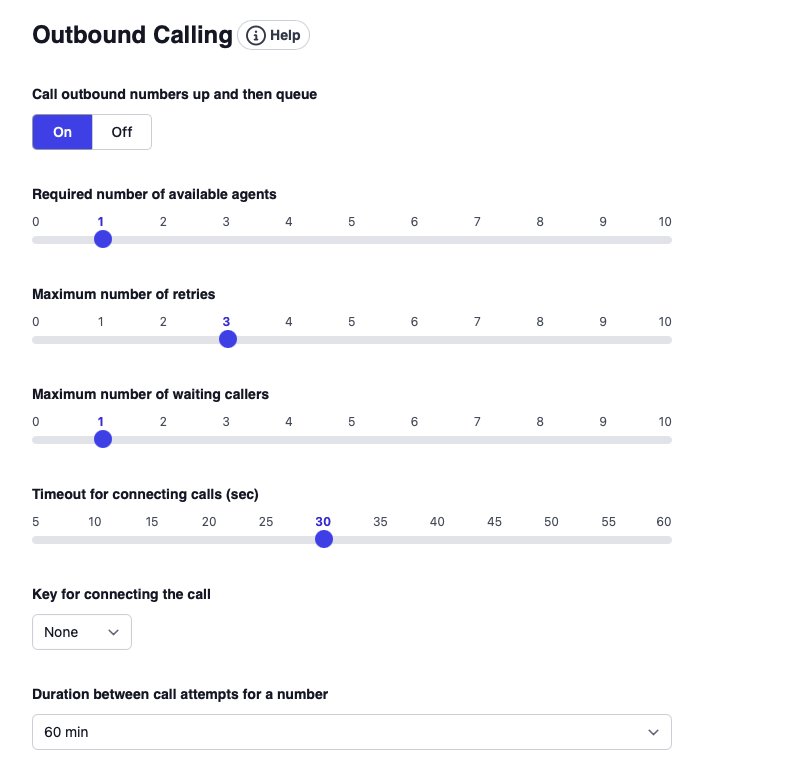
Task: Click the connecting calls timeout slider handle
Action: tap(323, 539)
